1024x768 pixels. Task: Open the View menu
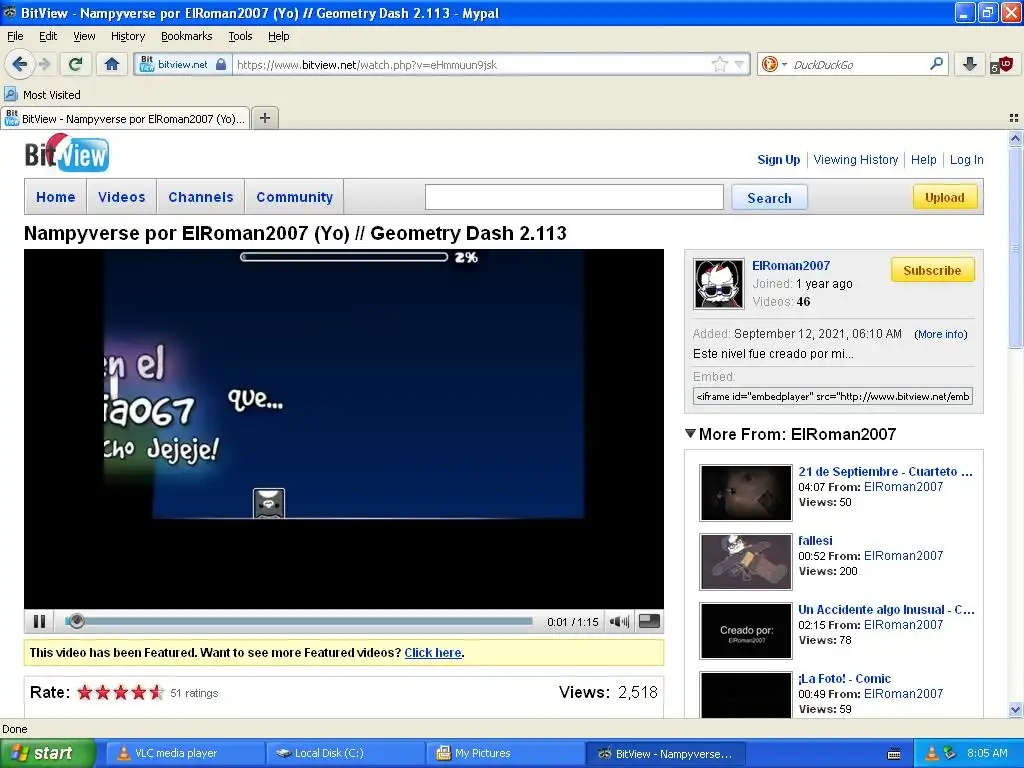pyautogui.click(x=84, y=36)
